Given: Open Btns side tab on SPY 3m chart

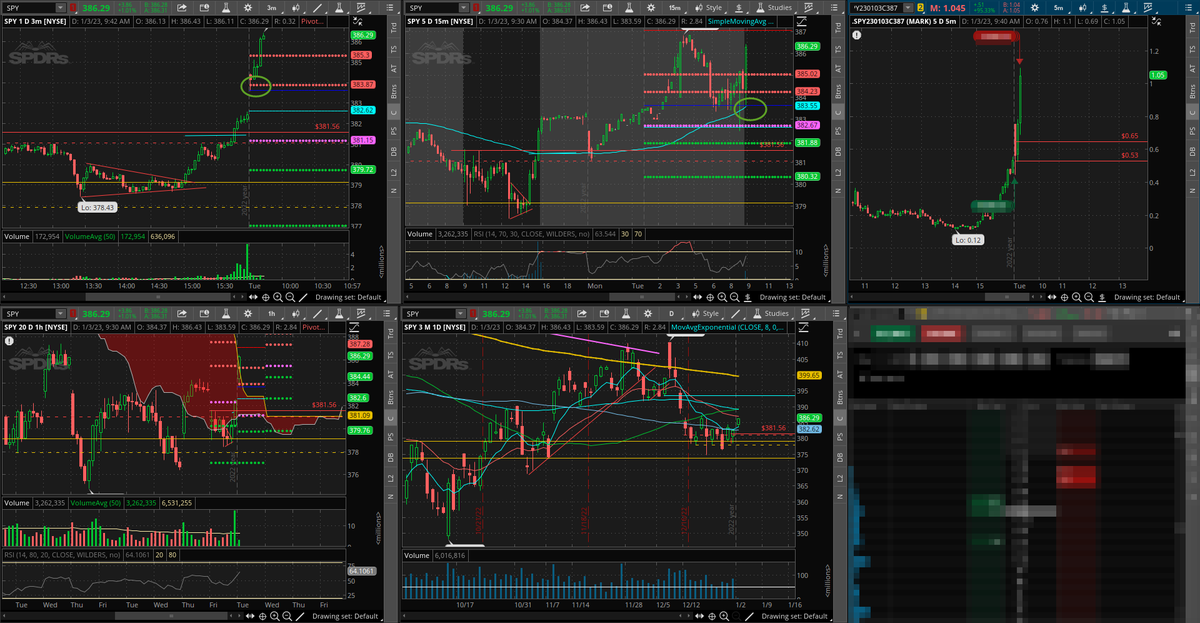Looking at the screenshot, I should pyautogui.click(x=394, y=91).
